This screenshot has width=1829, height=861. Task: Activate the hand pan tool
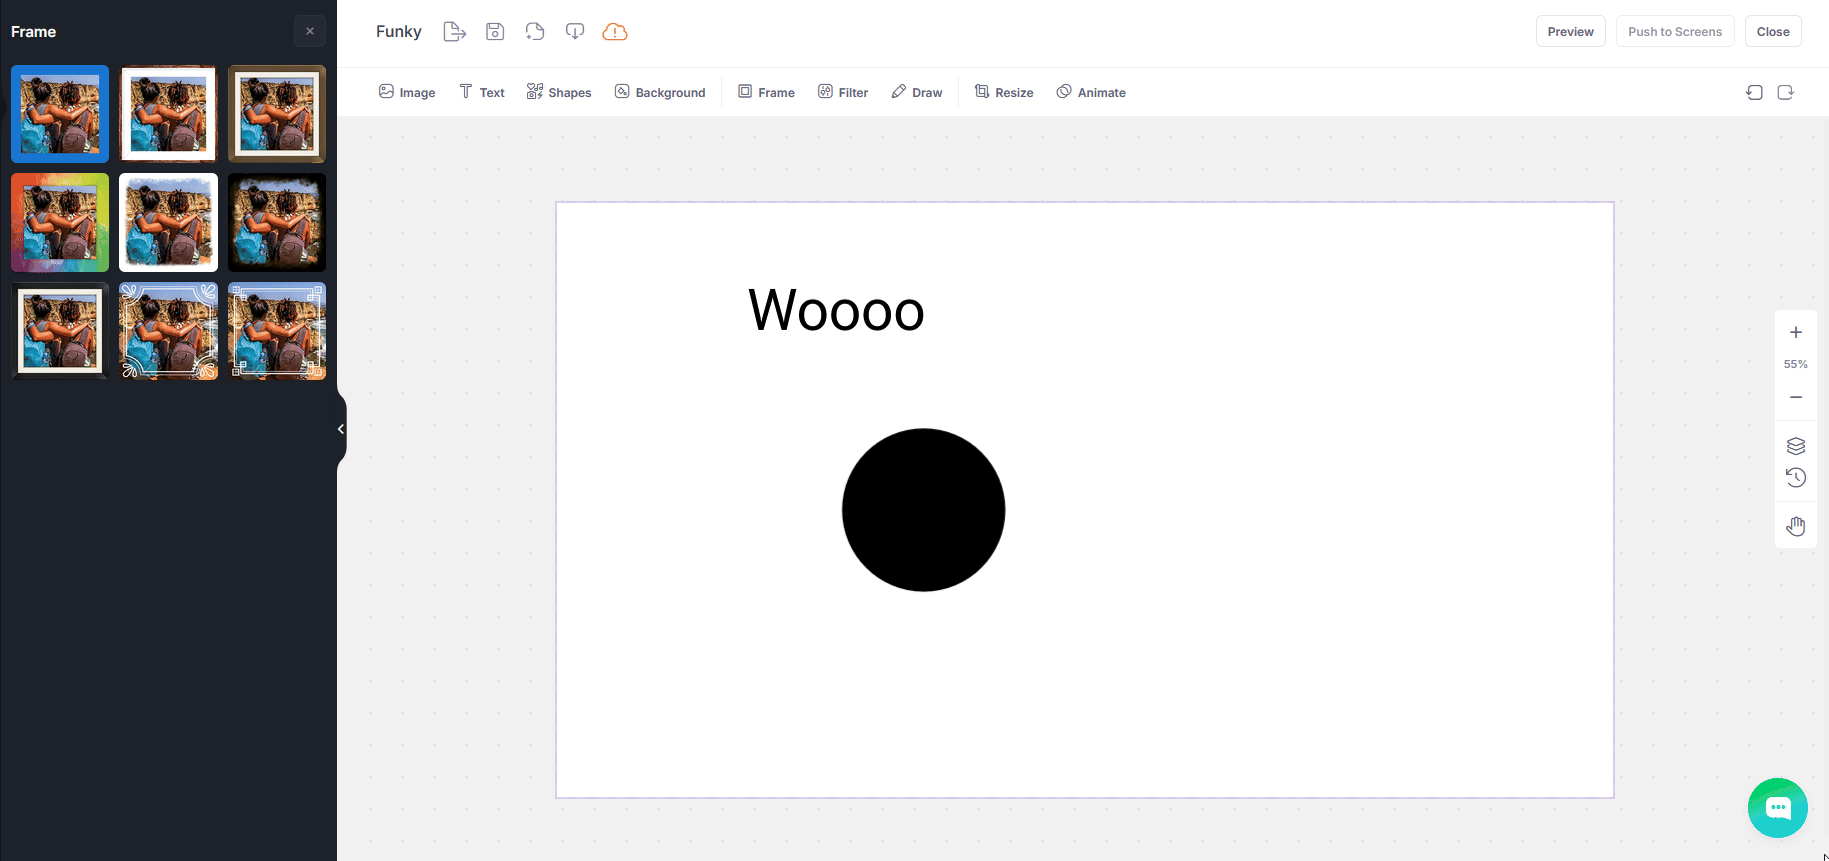pos(1796,526)
